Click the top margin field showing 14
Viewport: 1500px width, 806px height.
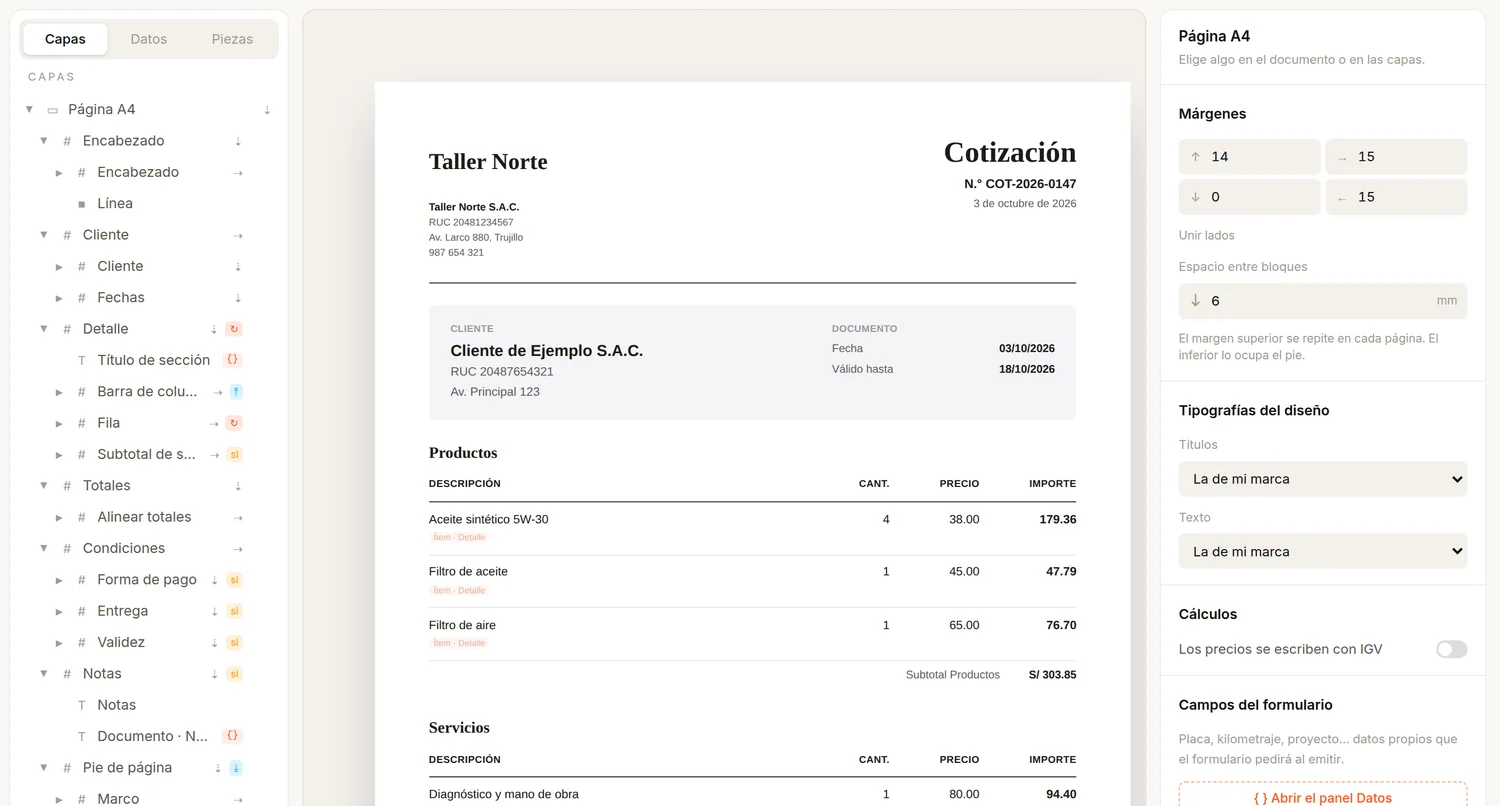(1250, 157)
